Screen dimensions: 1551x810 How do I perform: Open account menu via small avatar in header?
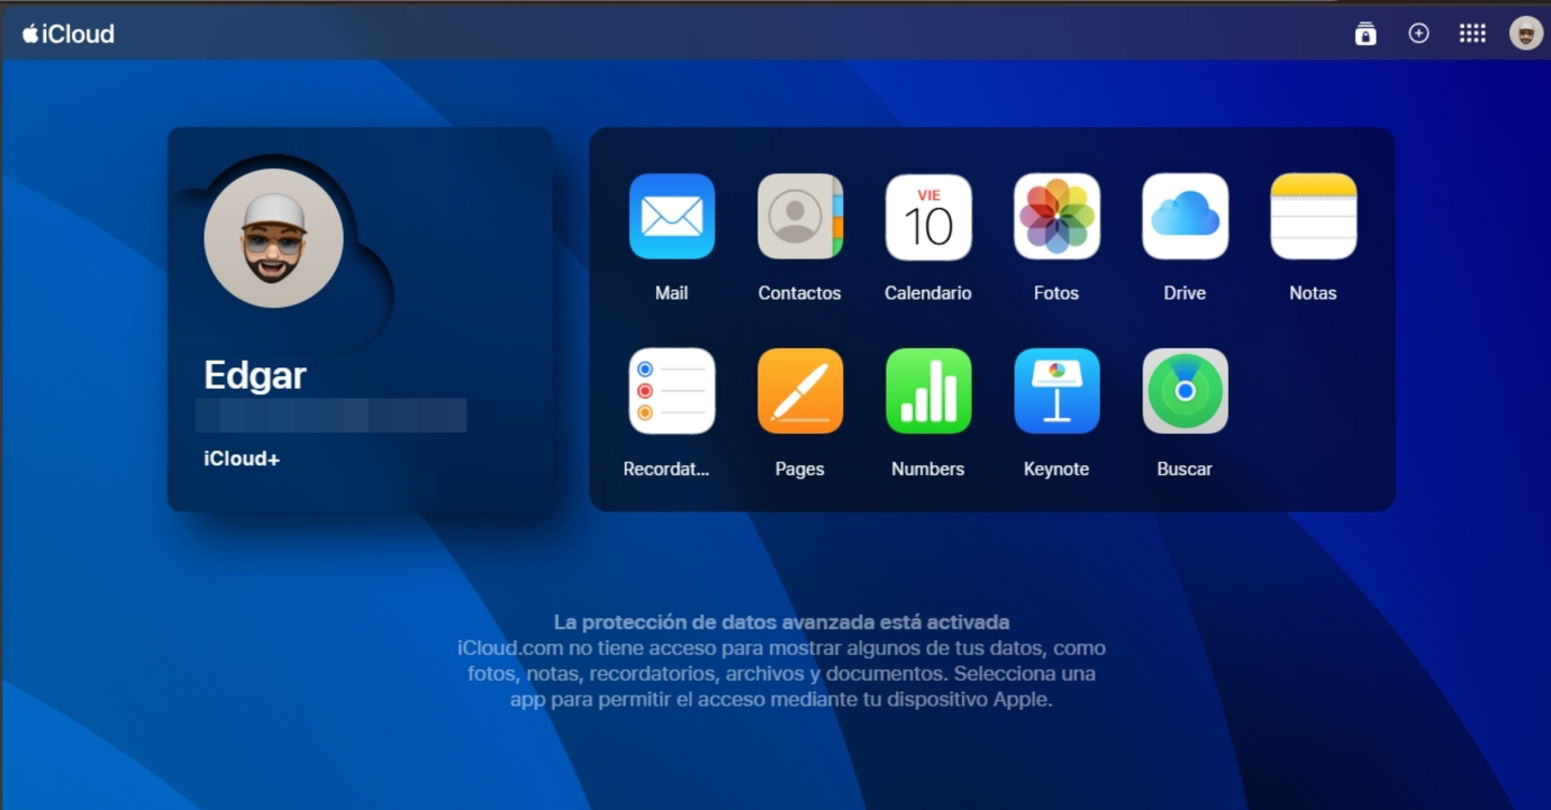point(1526,33)
